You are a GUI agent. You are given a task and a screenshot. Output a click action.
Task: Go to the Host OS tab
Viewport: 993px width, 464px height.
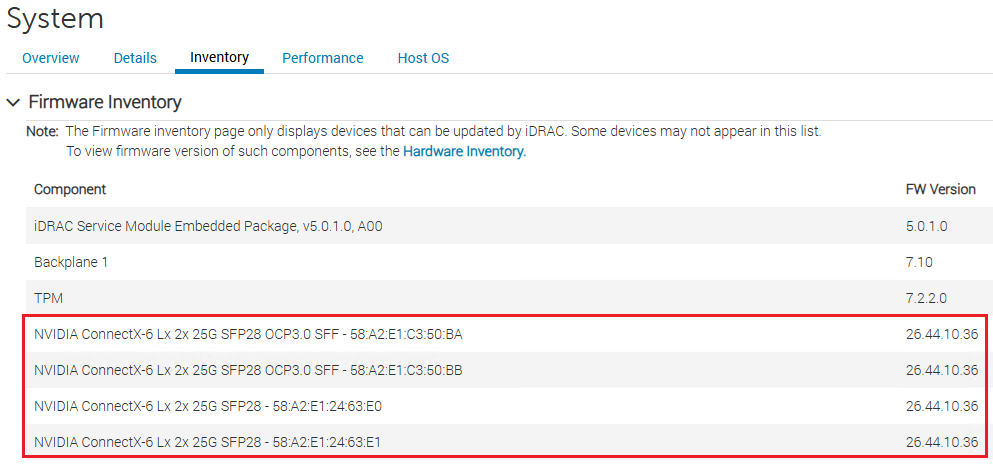[x=423, y=58]
